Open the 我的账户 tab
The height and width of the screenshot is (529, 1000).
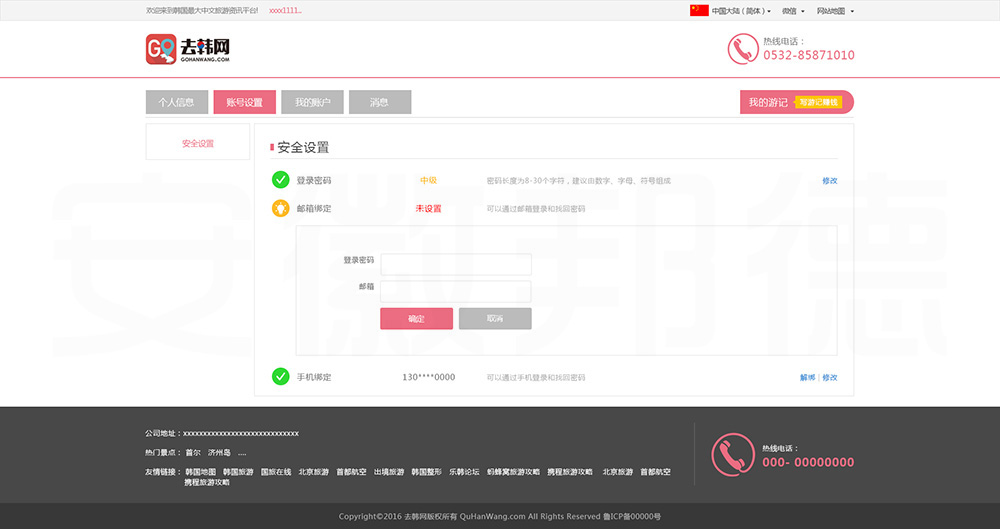coord(312,102)
